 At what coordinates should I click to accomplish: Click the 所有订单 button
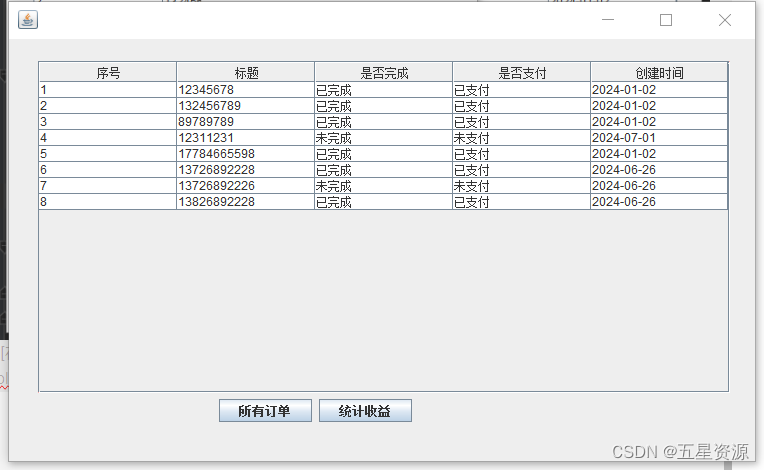[265, 411]
